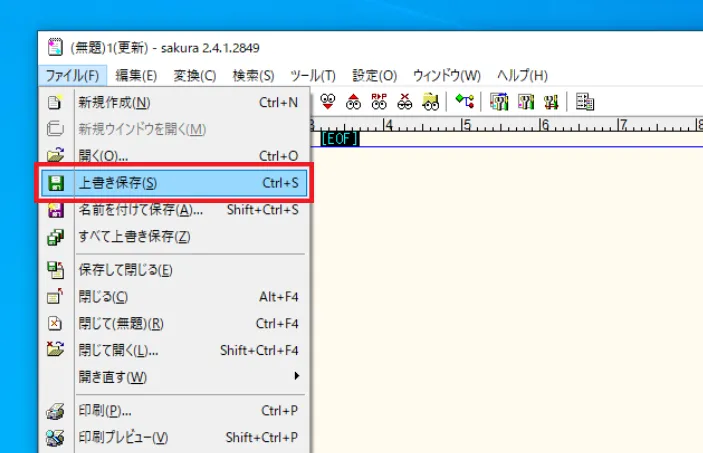
Task: Click the 名前を付けて保存(A) purple floppy icon
Action: click(56, 210)
